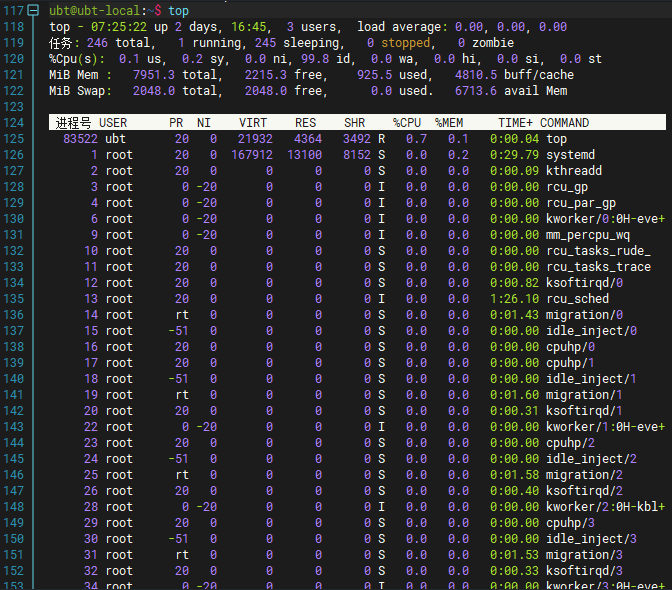Select PID 83522 in the process list
Image resolution: width=672 pixels, height=590 pixels.
click(80, 139)
